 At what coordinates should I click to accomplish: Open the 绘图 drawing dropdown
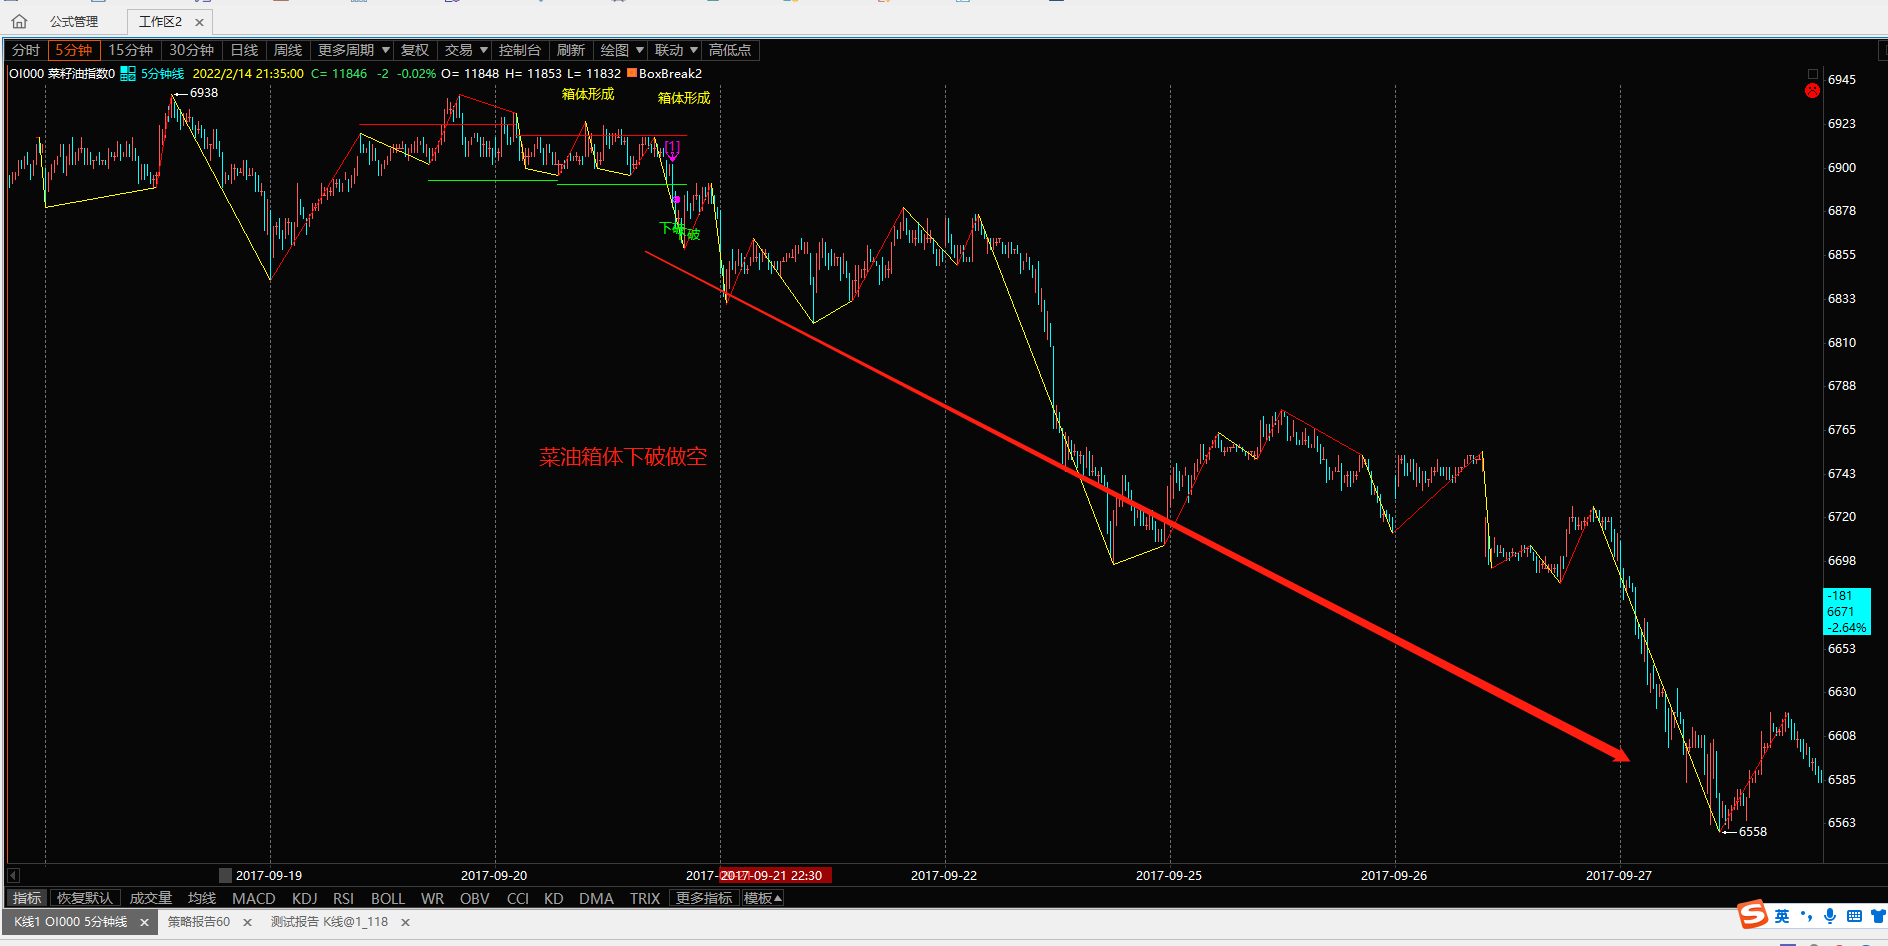coord(621,50)
